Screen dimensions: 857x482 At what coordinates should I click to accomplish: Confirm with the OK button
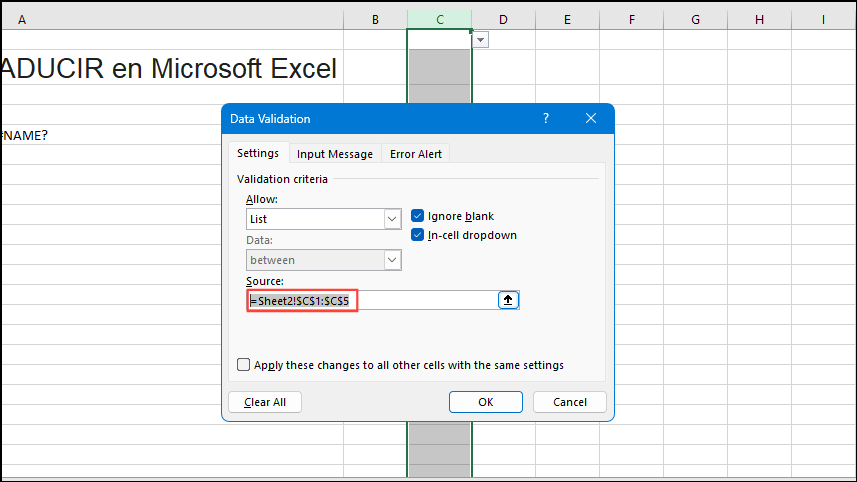485,402
